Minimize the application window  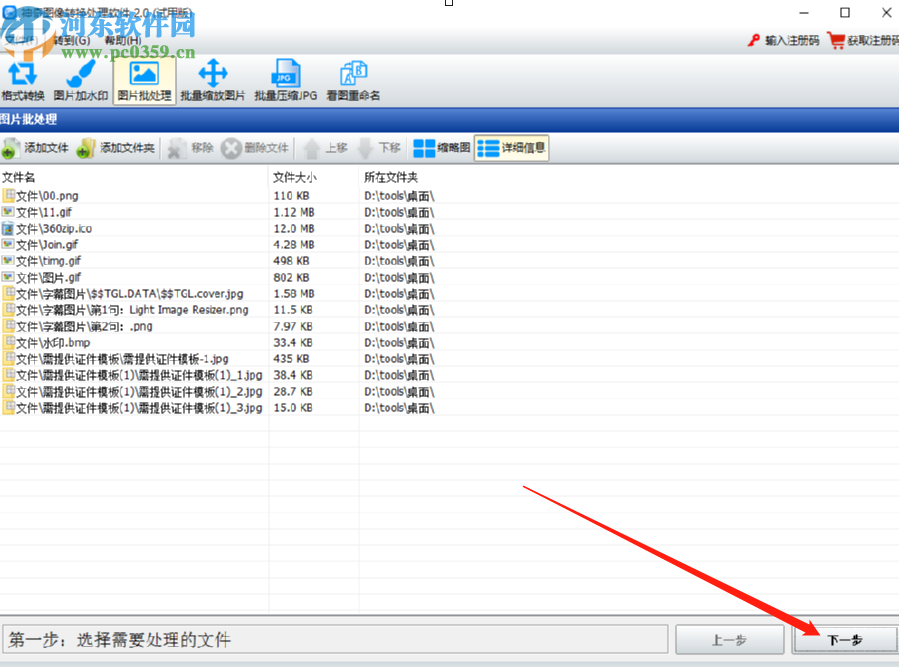tap(804, 12)
